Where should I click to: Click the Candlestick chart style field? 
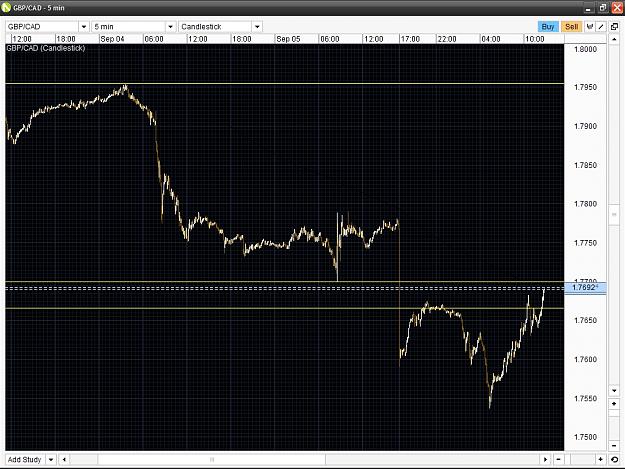click(x=216, y=27)
